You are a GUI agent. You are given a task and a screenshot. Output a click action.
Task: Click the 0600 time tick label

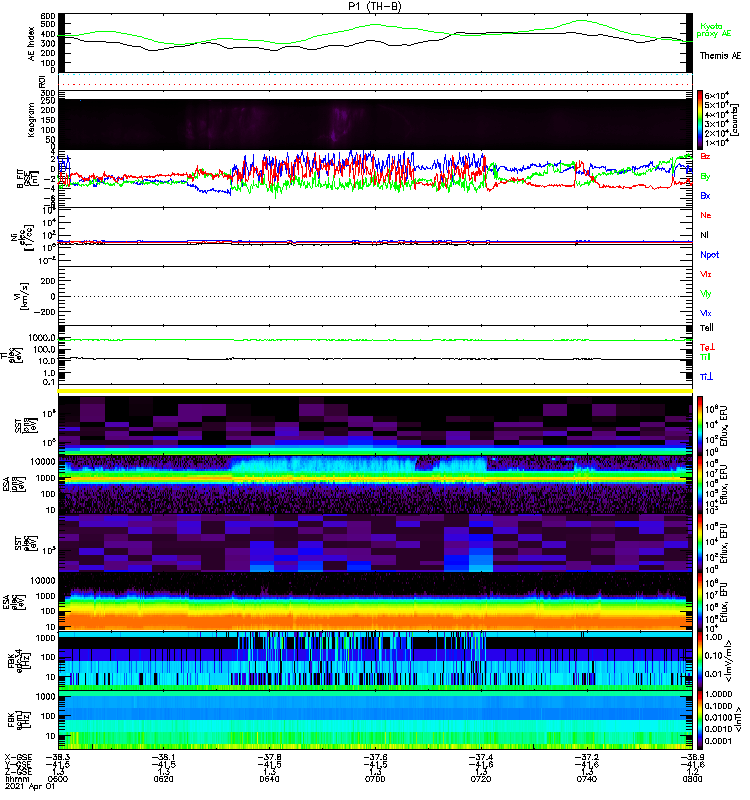pos(58,779)
